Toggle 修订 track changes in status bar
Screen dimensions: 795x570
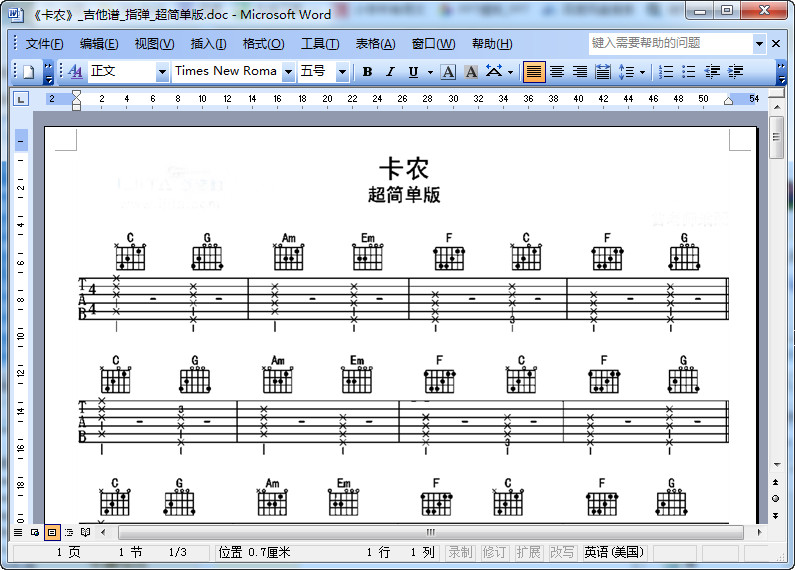pos(494,552)
